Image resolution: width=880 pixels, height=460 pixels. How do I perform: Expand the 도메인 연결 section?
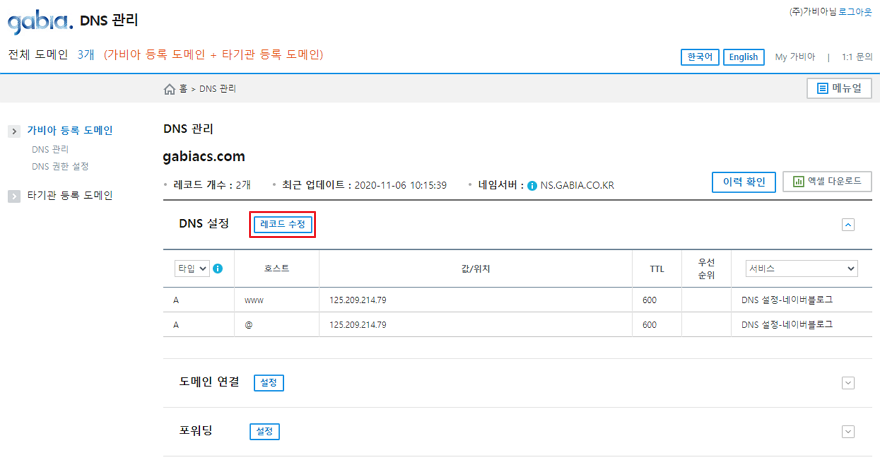pos(848,383)
